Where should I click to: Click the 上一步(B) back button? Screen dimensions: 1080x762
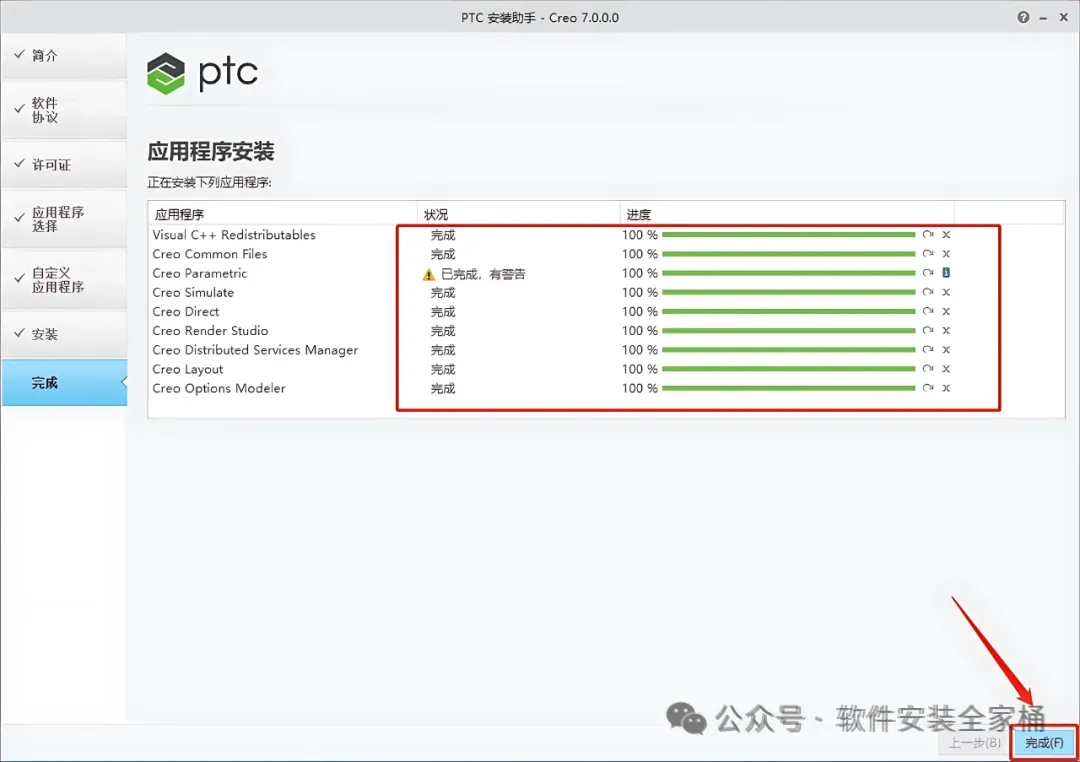click(x=975, y=743)
